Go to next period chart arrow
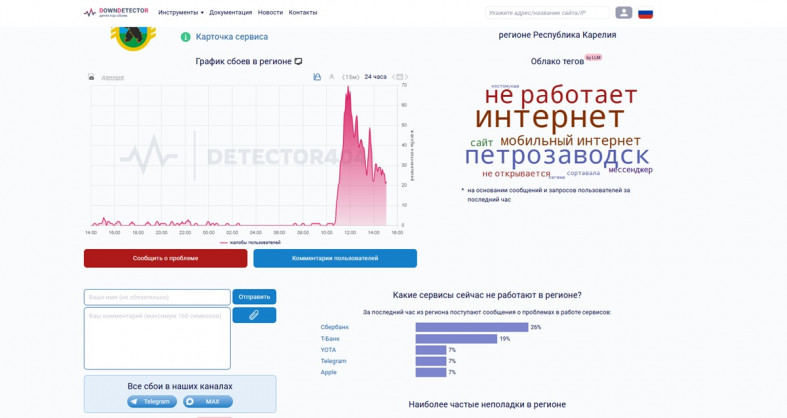Image resolution: width=787 pixels, height=418 pixels. pos(406,77)
